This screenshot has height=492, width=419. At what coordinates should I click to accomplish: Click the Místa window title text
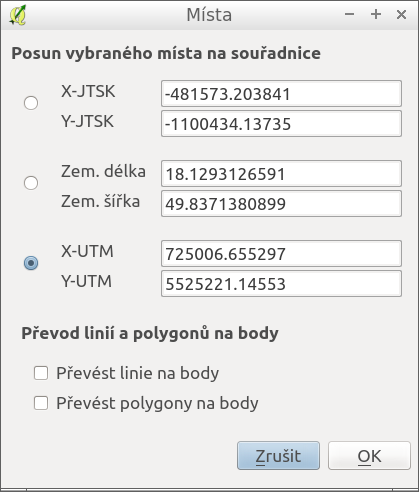click(x=209, y=15)
